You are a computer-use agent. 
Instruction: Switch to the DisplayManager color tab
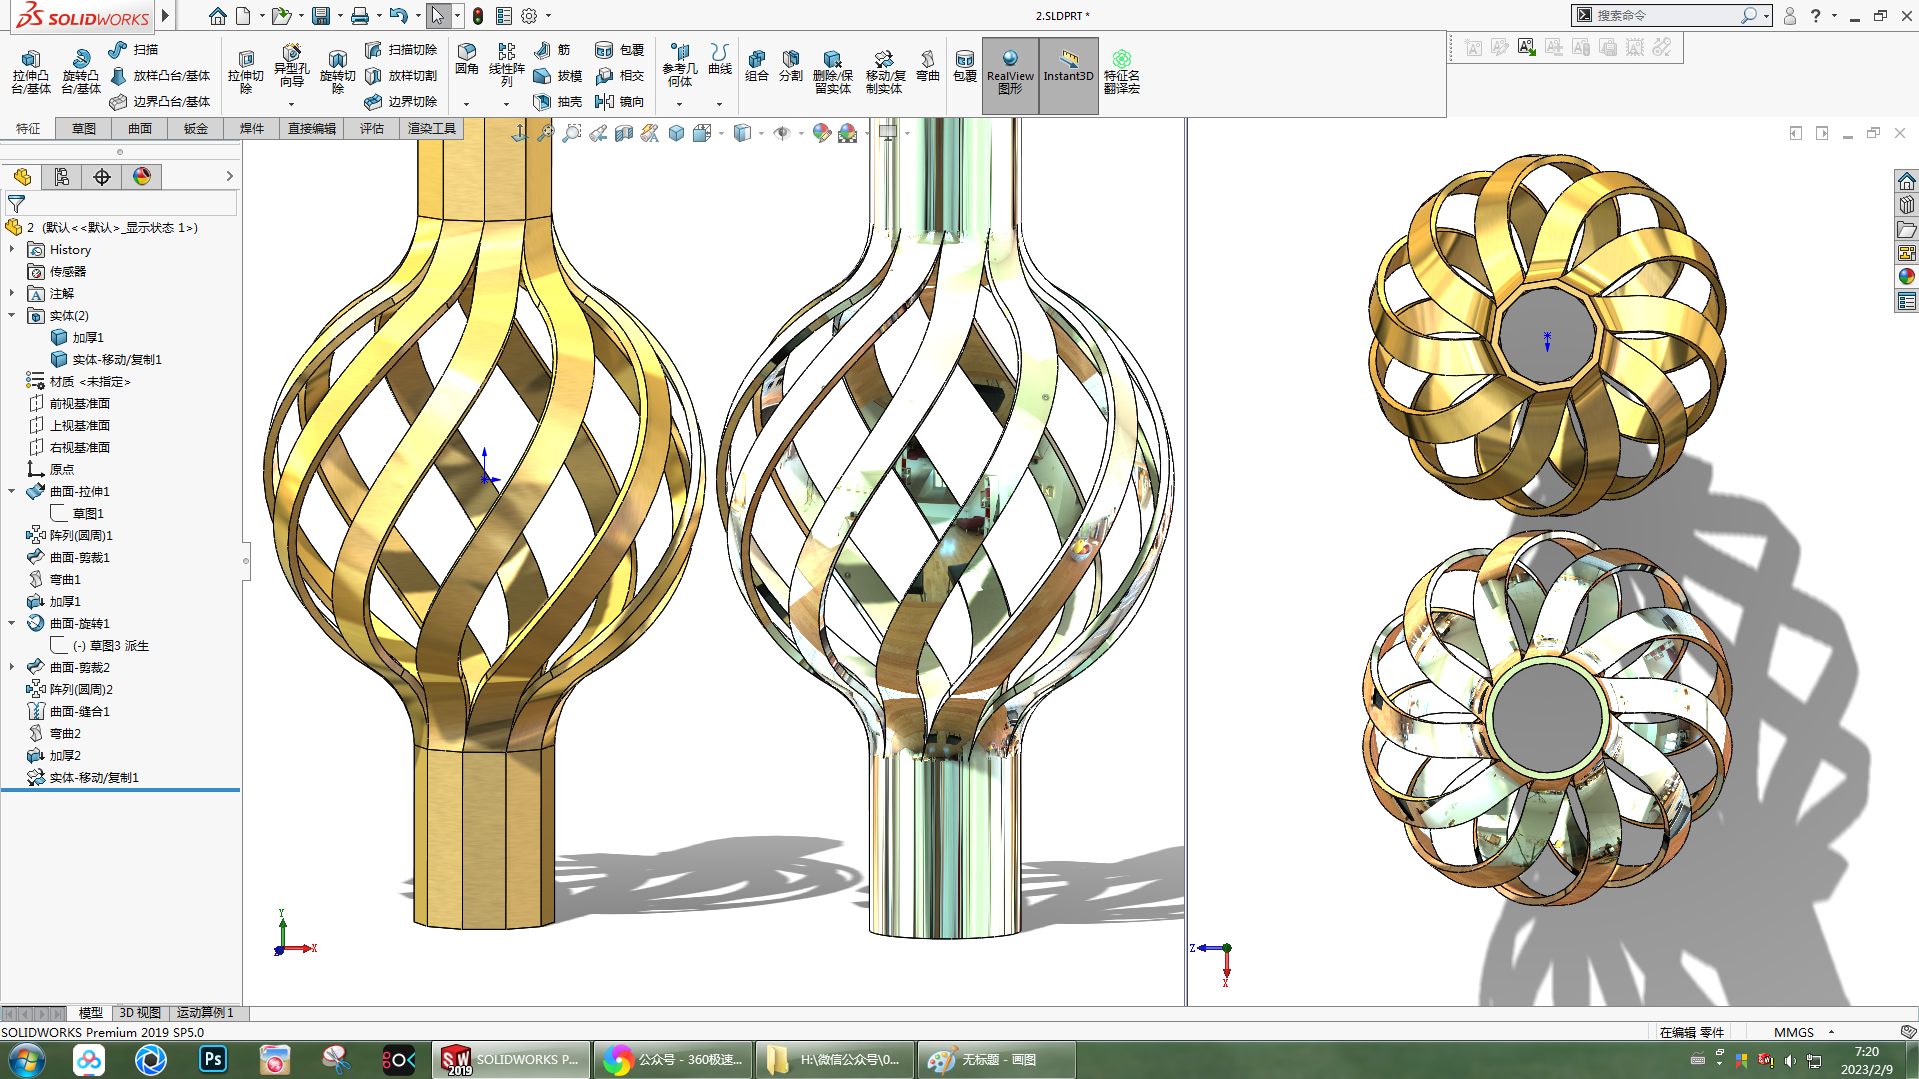142,177
